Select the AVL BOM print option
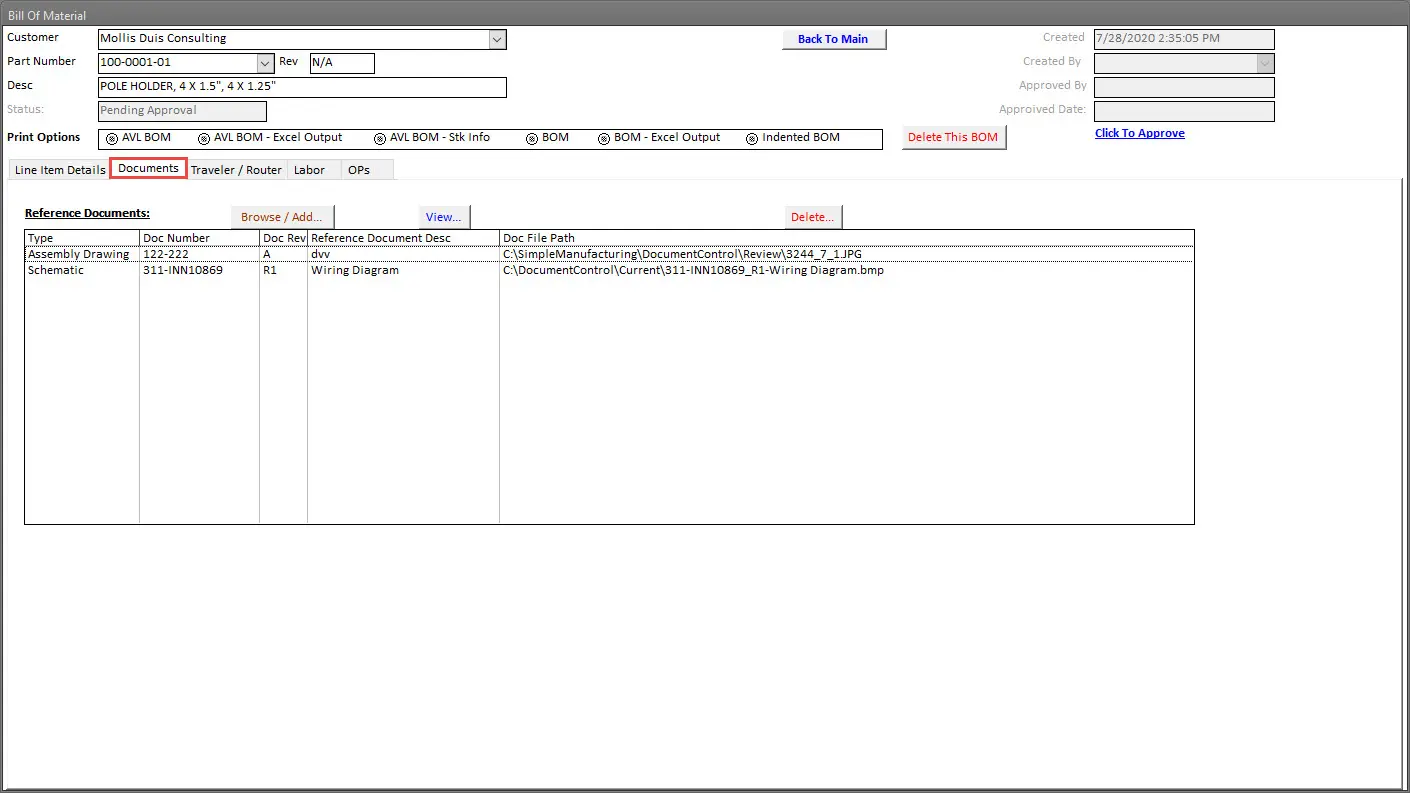 pos(112,138)
